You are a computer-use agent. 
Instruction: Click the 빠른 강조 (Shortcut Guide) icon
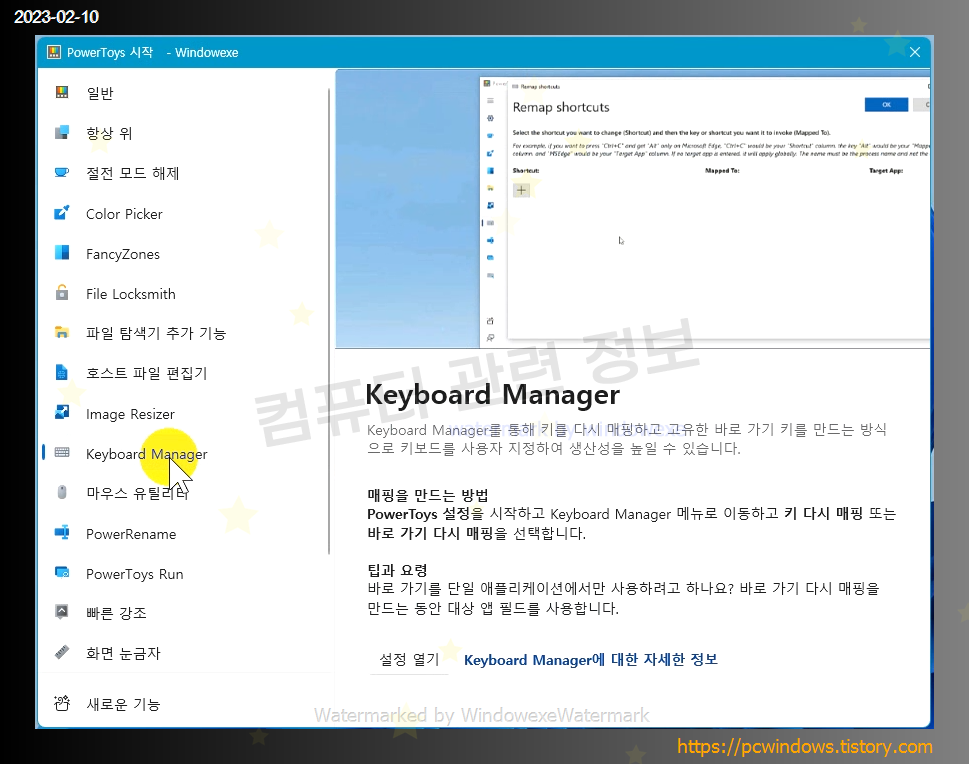[x=62, y=612]
